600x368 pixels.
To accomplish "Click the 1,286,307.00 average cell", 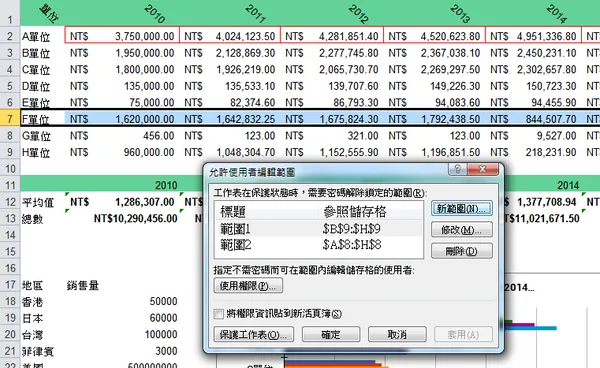I will [122, 202].
